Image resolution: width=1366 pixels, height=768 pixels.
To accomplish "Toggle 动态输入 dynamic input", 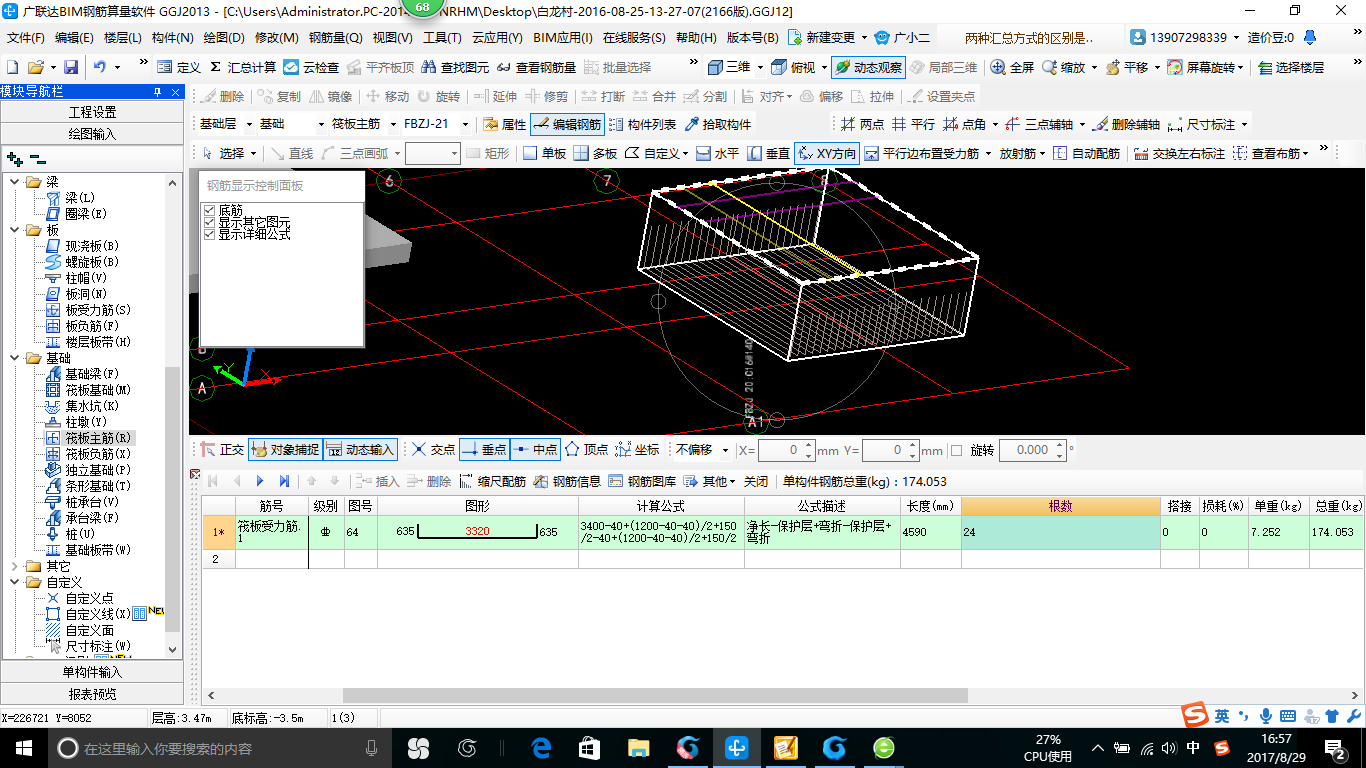I will (x=361, y=450).
